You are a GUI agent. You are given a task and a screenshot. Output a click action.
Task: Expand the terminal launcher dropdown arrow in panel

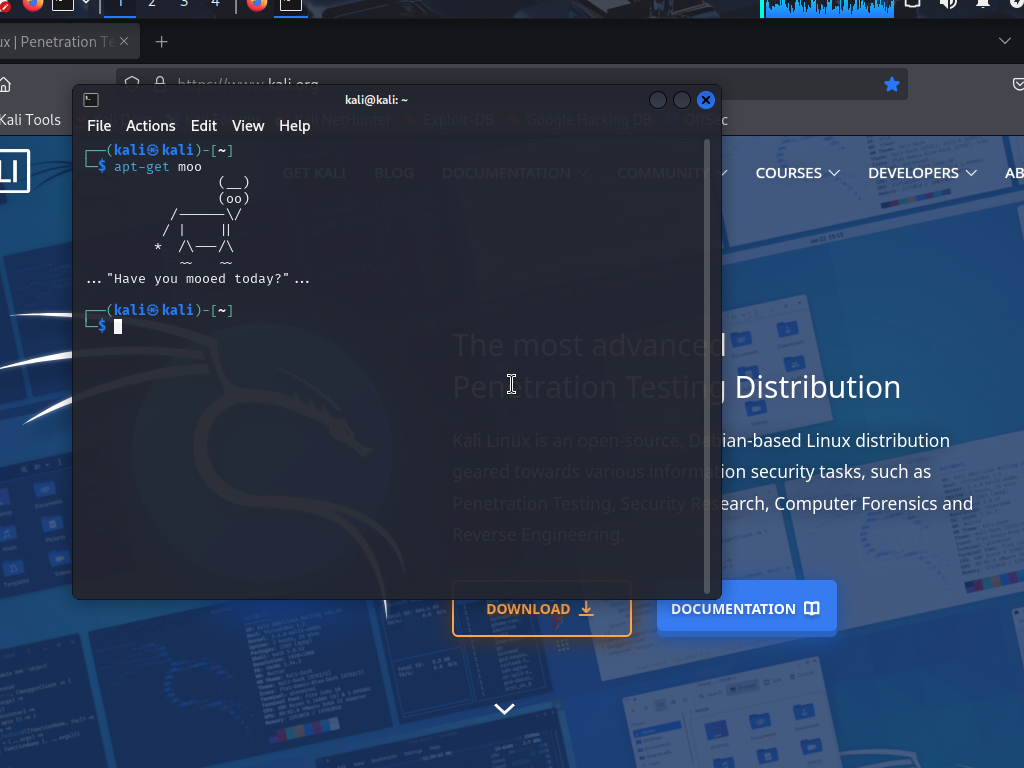(86, 3)
